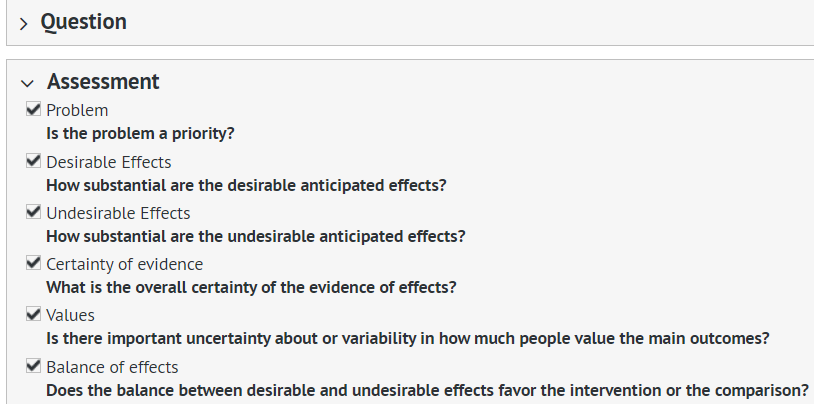Click the Certainty of evidence label

coord(124,264)
